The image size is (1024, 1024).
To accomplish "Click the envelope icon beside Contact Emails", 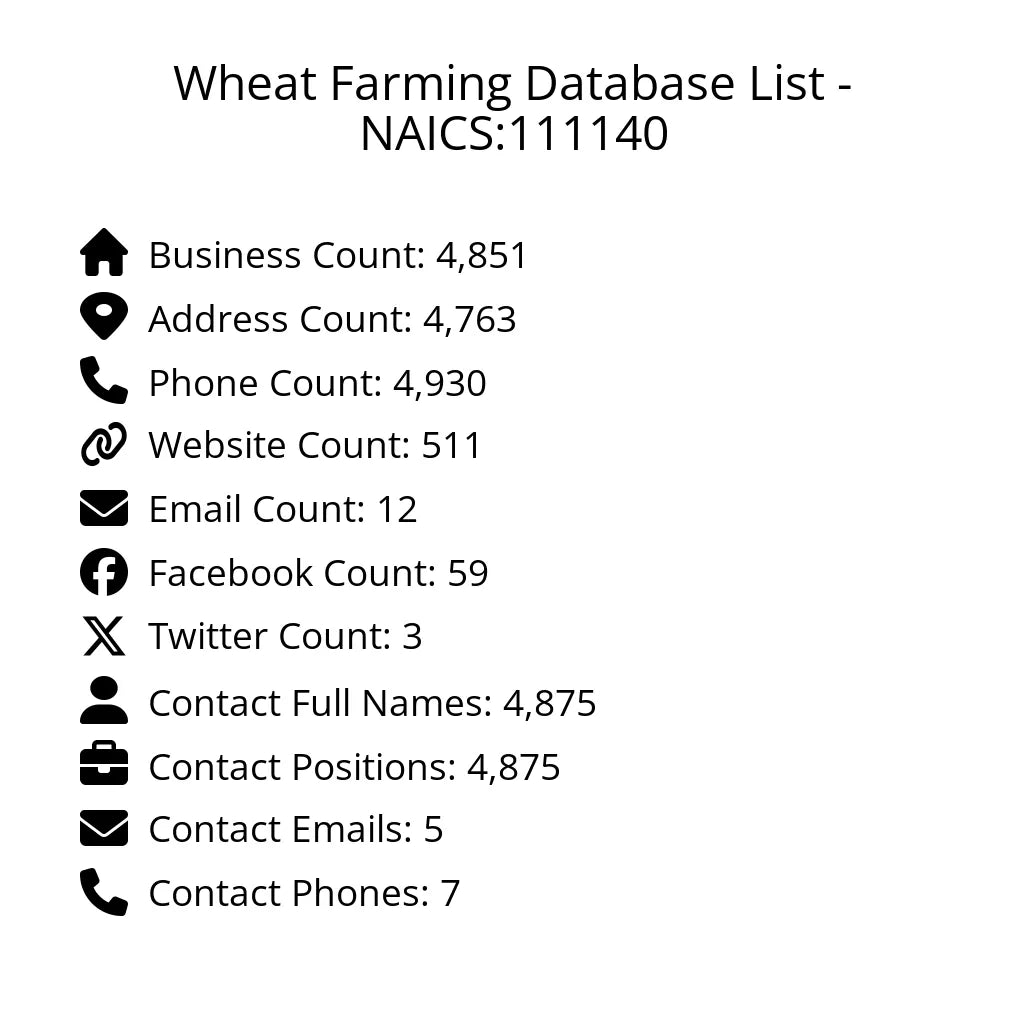I will tap(104, 829).
